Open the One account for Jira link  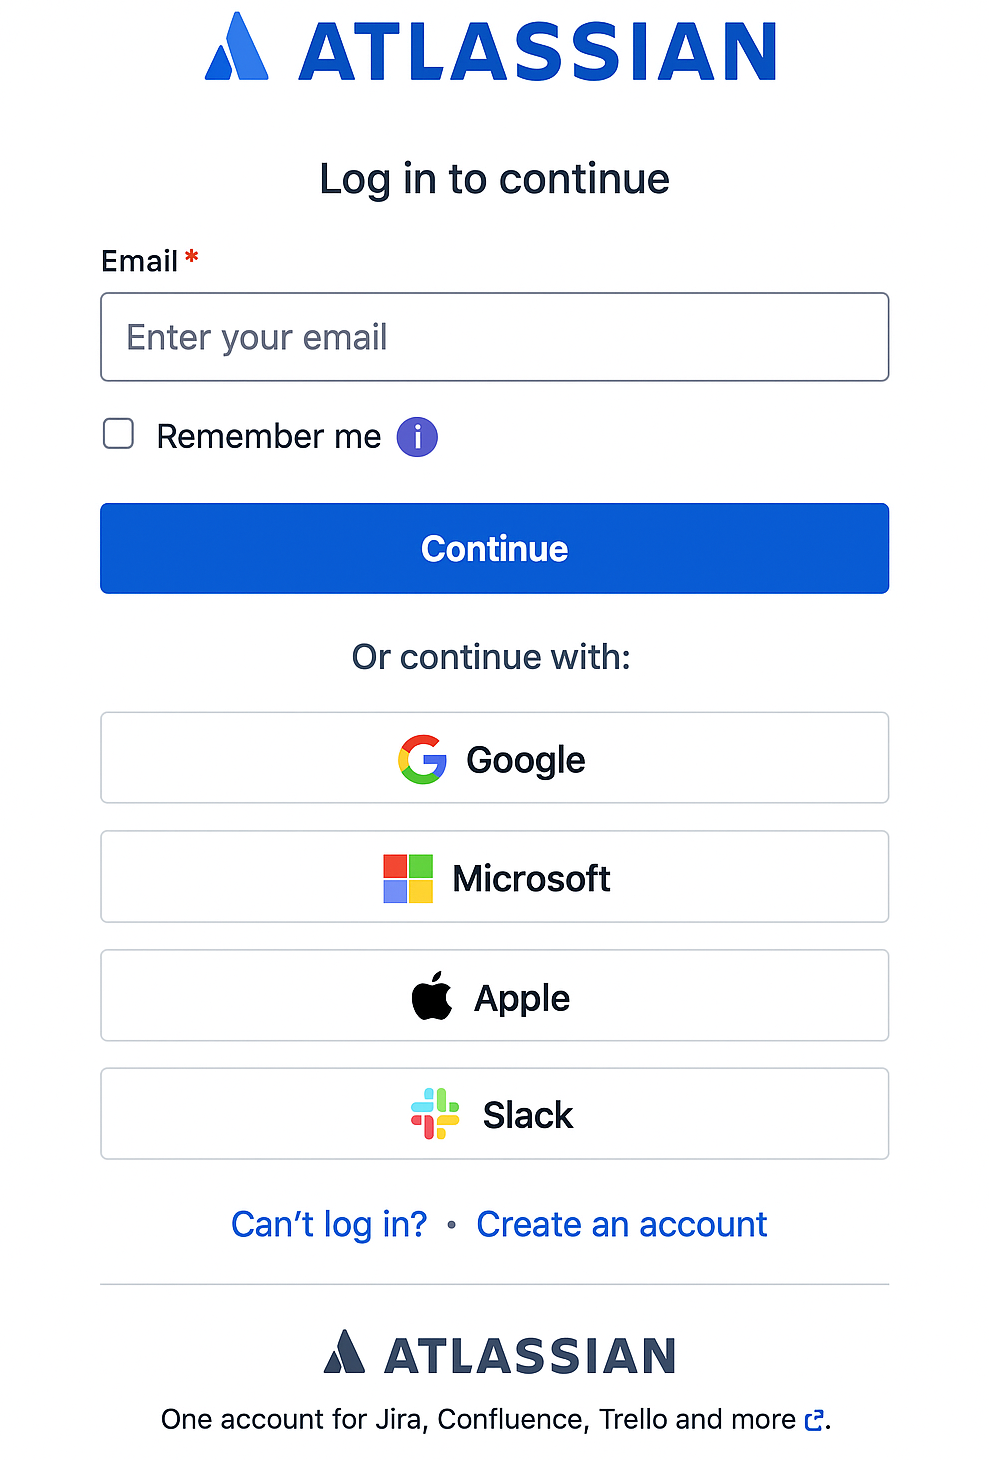point(478,1420)
